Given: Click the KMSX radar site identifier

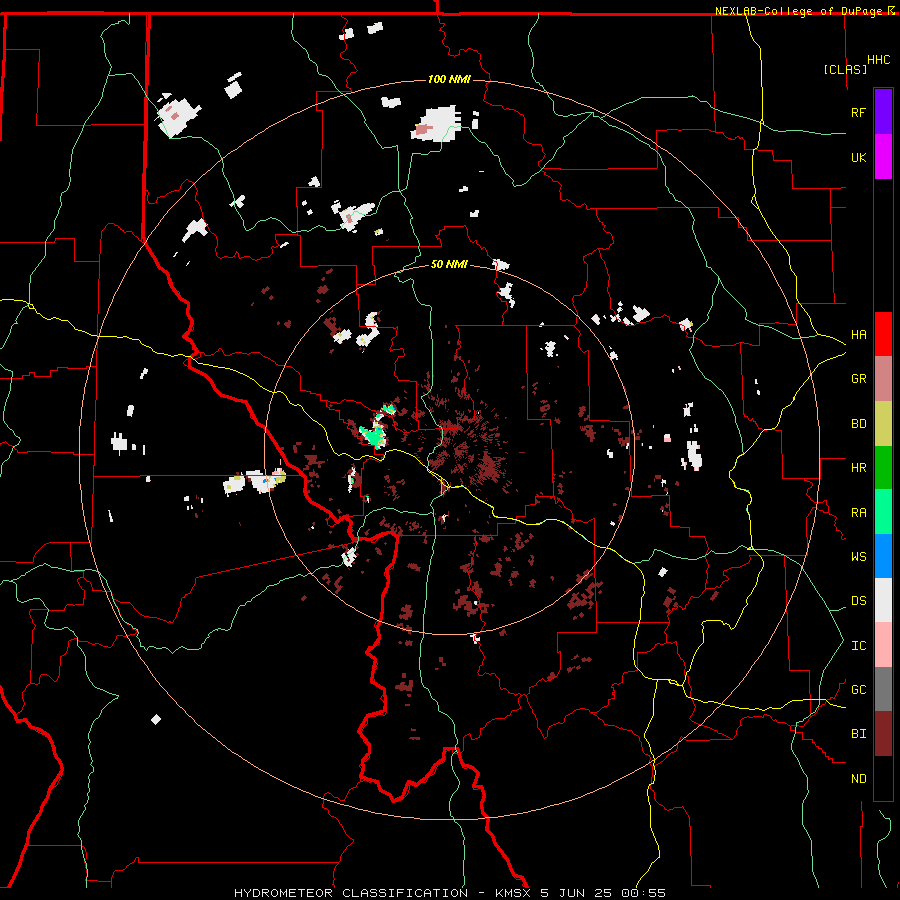Looking at the screenshot, I should coord(514,893).
